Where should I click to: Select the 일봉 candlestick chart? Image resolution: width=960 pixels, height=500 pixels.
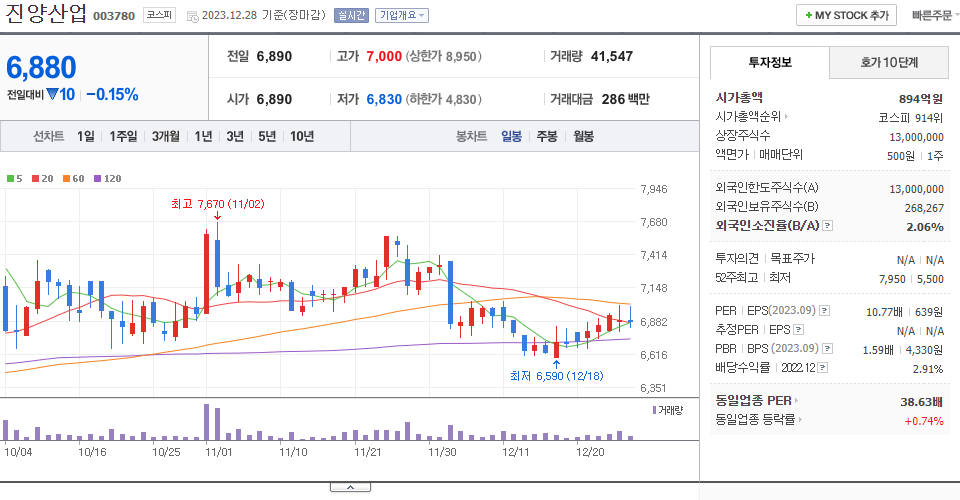coord(511,136)
